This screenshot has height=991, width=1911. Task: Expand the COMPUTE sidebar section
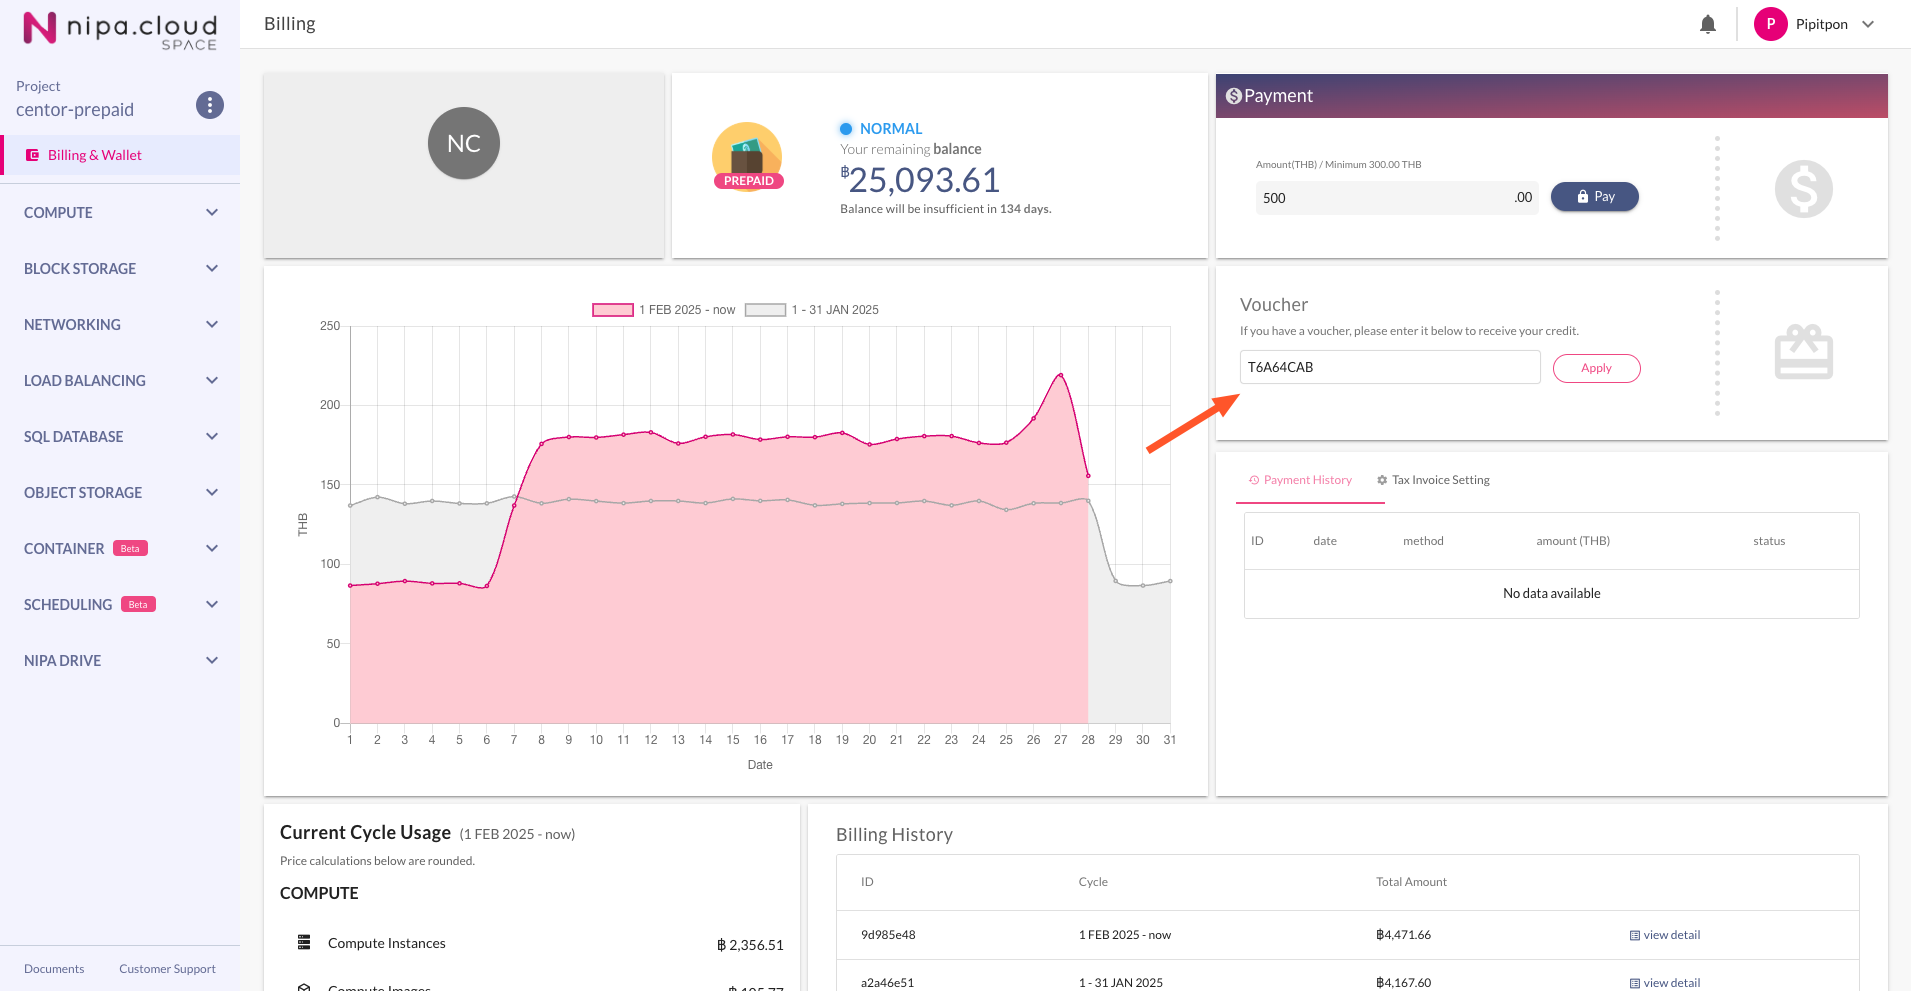point(120,213)
